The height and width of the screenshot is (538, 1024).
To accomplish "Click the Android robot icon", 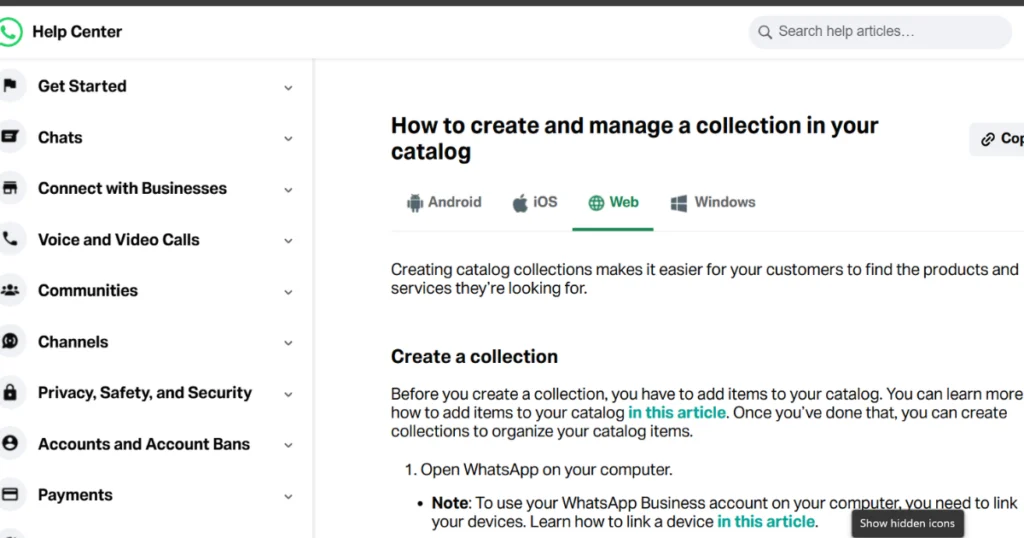I will (x=415, y=203).
